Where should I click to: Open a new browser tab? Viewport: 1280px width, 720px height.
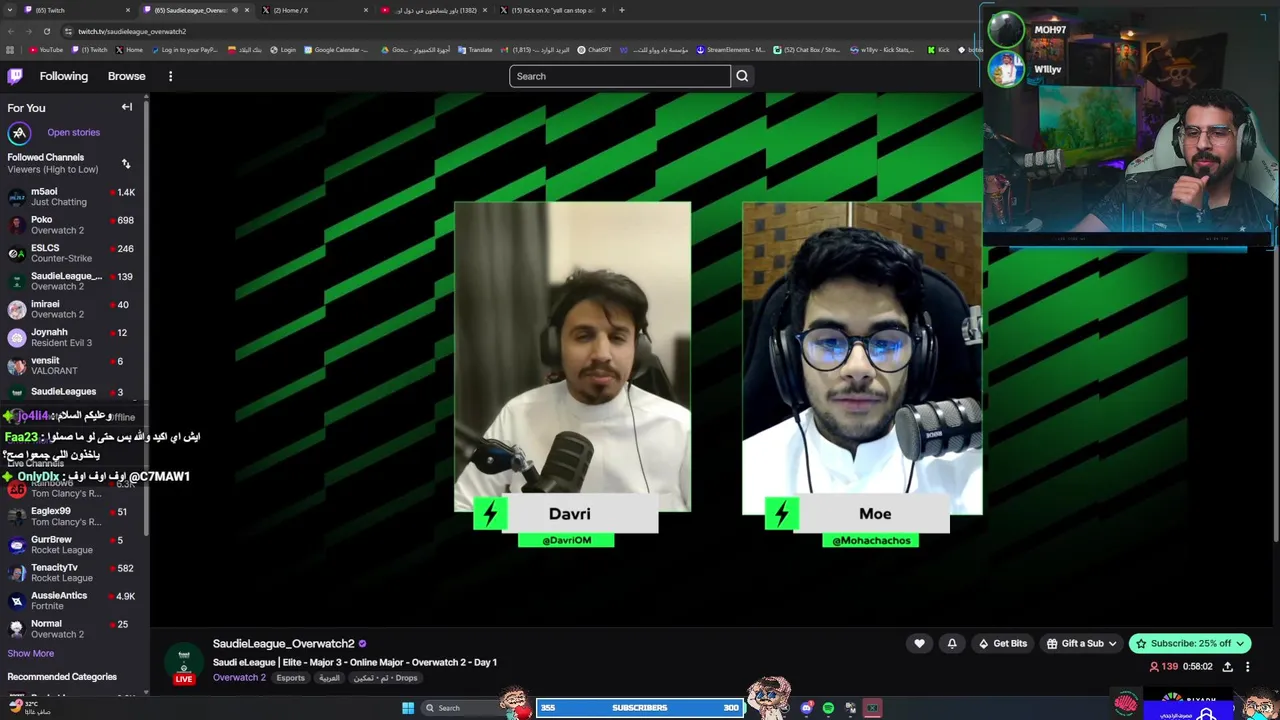[x=622, y=10]
